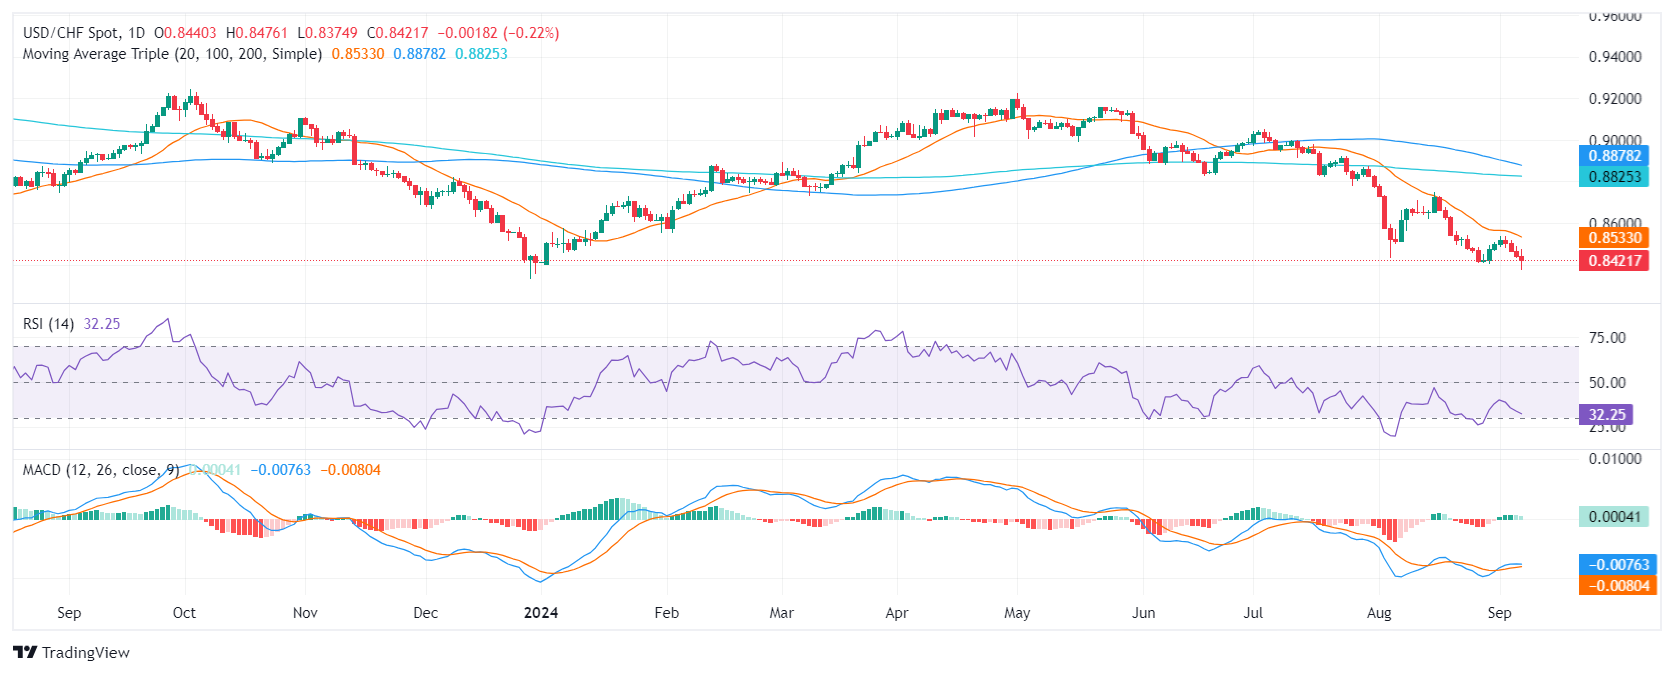
Task: Click the RSI (14) indicator label
Action: (48, 324)
